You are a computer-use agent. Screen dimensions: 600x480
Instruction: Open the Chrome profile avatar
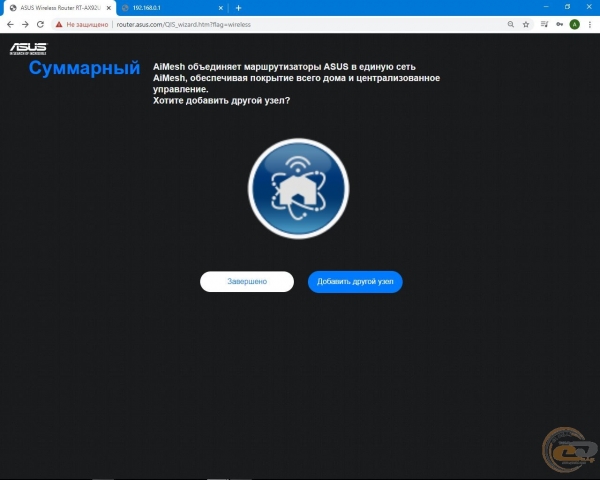pos(574,24)
